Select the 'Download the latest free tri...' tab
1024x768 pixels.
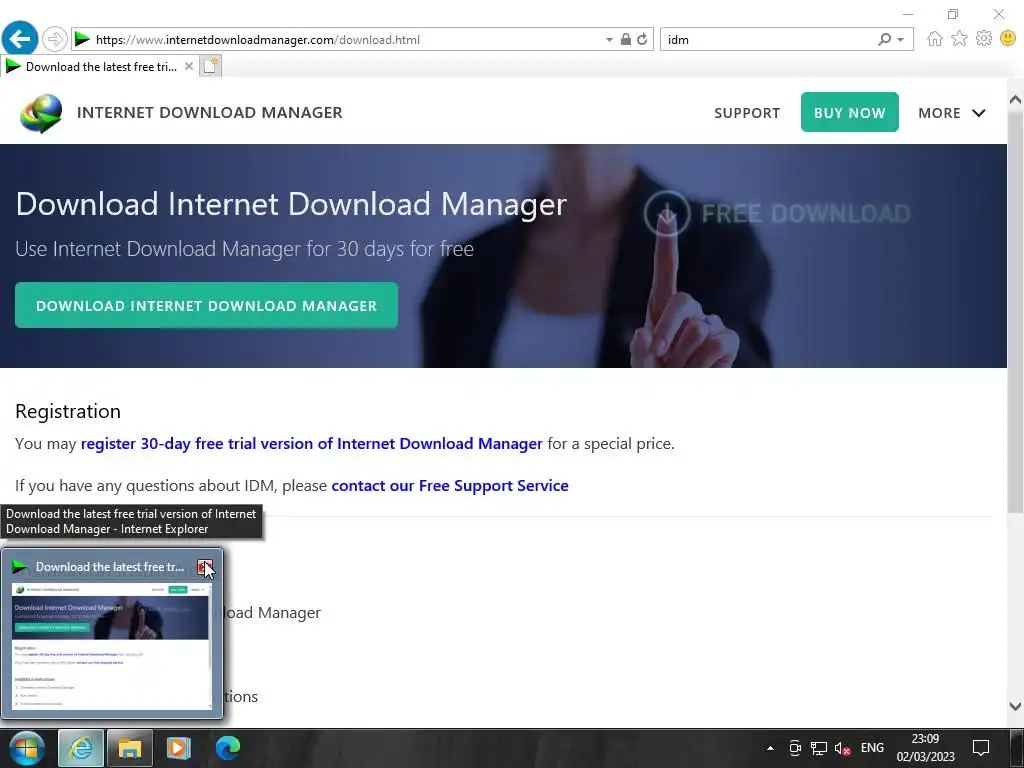(x=98, y=66)
